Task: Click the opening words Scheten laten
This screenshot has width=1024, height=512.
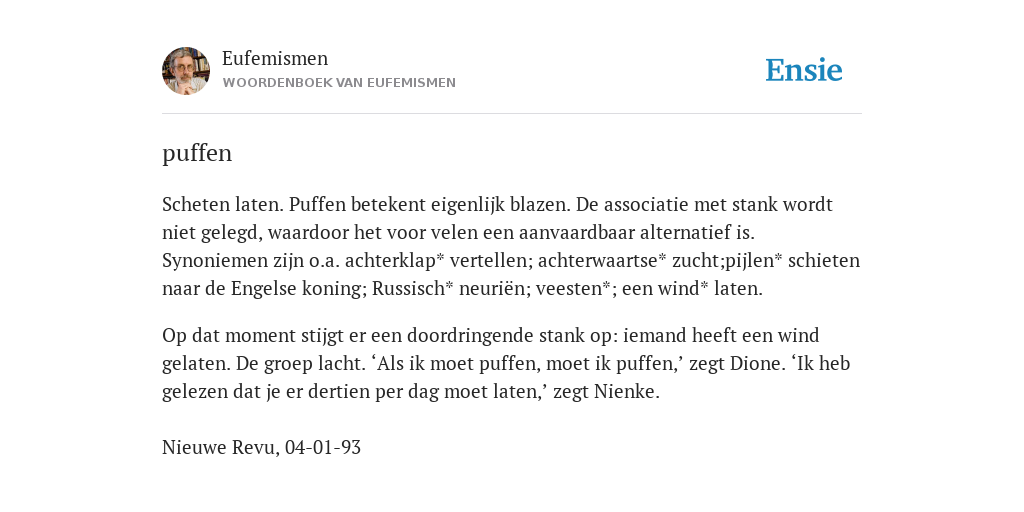Action: (x=223, y=204)
